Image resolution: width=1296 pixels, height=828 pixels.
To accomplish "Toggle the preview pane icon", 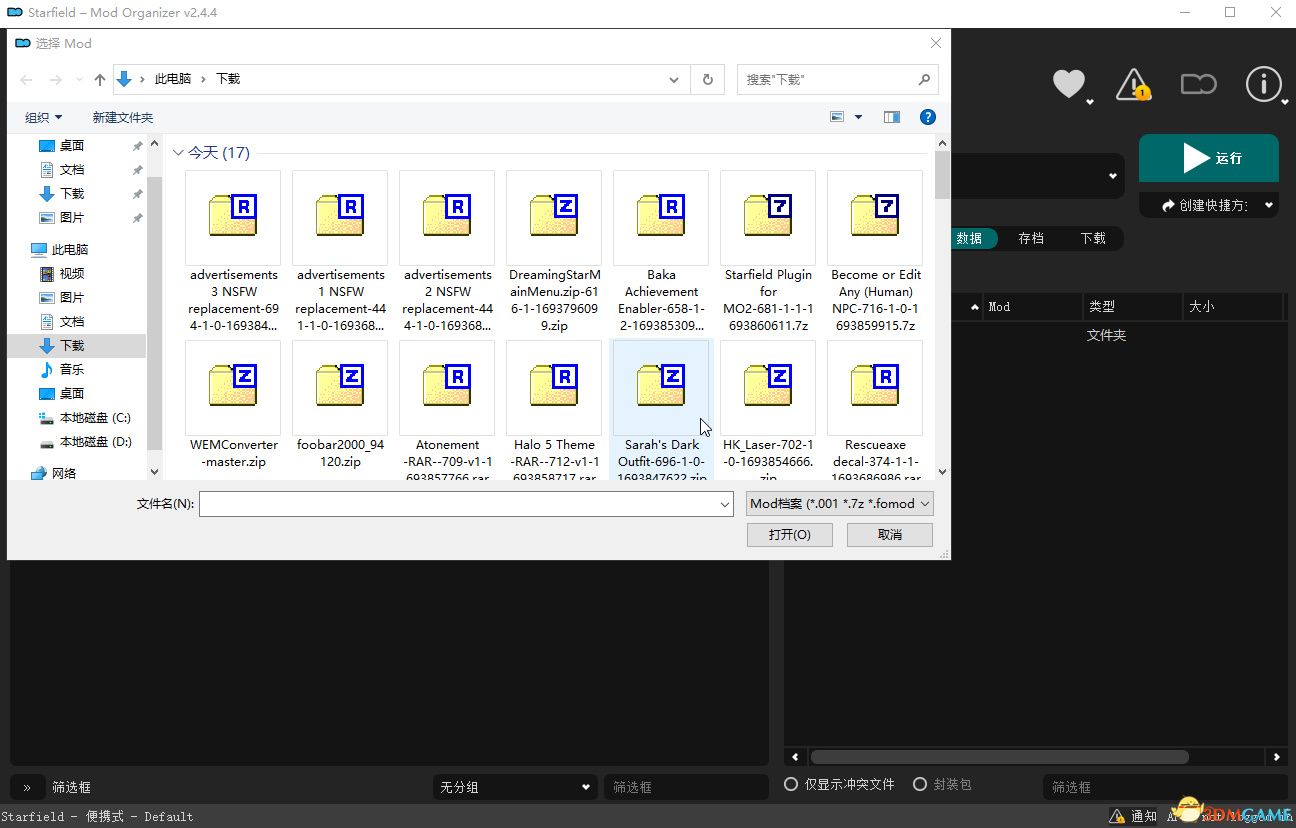I will pos(892,117).
